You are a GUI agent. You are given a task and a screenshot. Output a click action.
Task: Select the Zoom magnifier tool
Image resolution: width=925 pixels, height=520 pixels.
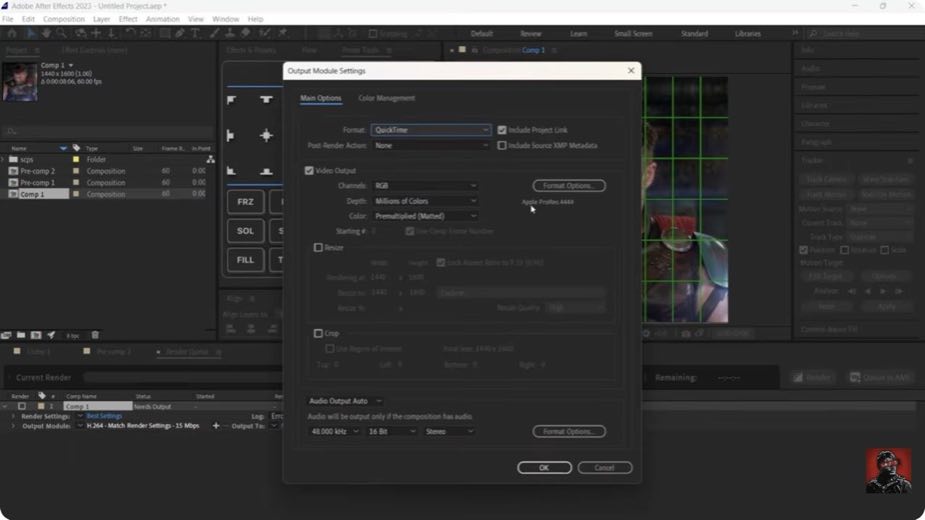[x=61, y=34]
